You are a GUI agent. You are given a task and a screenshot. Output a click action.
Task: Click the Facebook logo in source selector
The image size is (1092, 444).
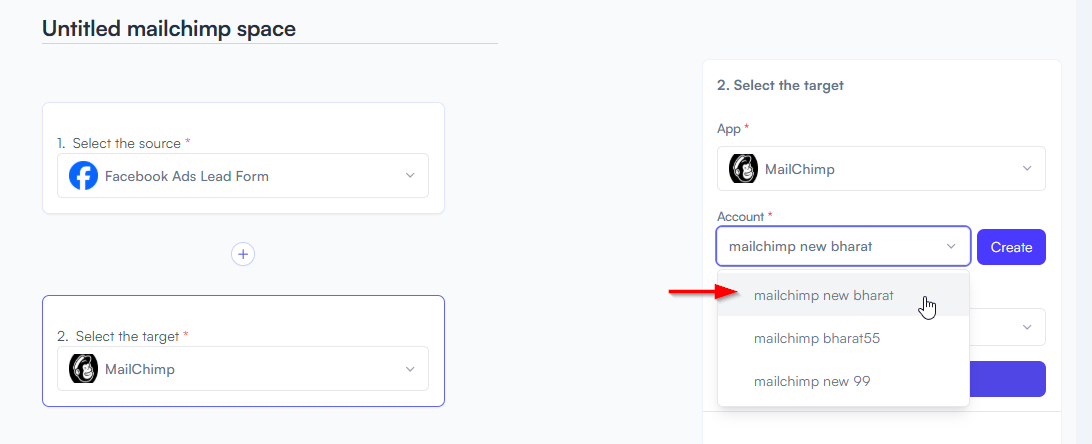pyautogui.click(x=83, y=176)
